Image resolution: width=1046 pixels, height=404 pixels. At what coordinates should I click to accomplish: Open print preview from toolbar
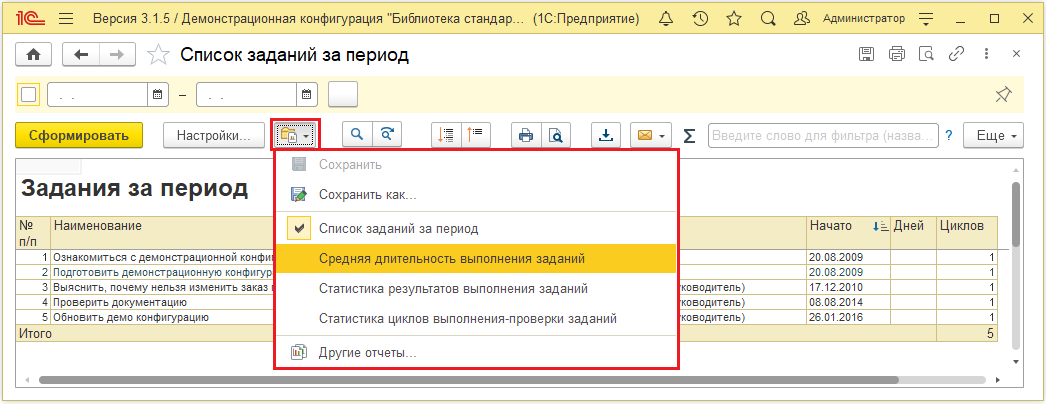pyautogui.click(x=556, y=135)
